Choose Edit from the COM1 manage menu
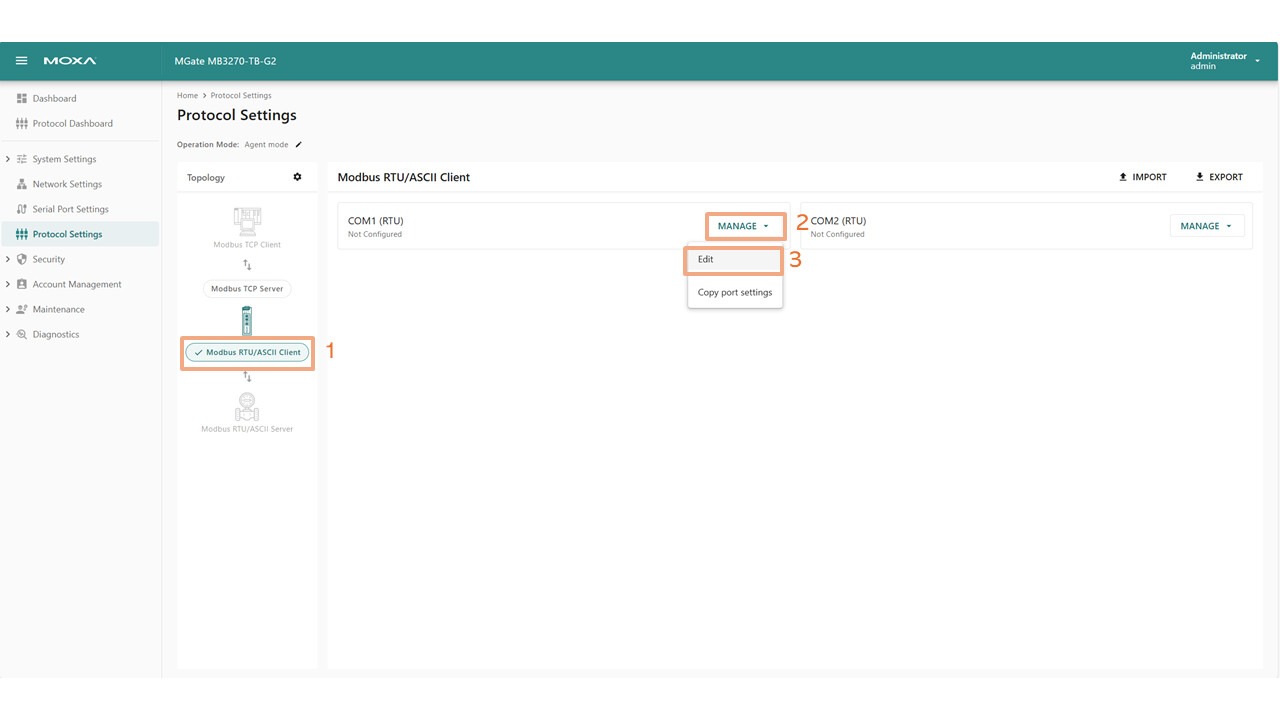Viewport: 1280px width, 720px height. (x=733, y=260)
